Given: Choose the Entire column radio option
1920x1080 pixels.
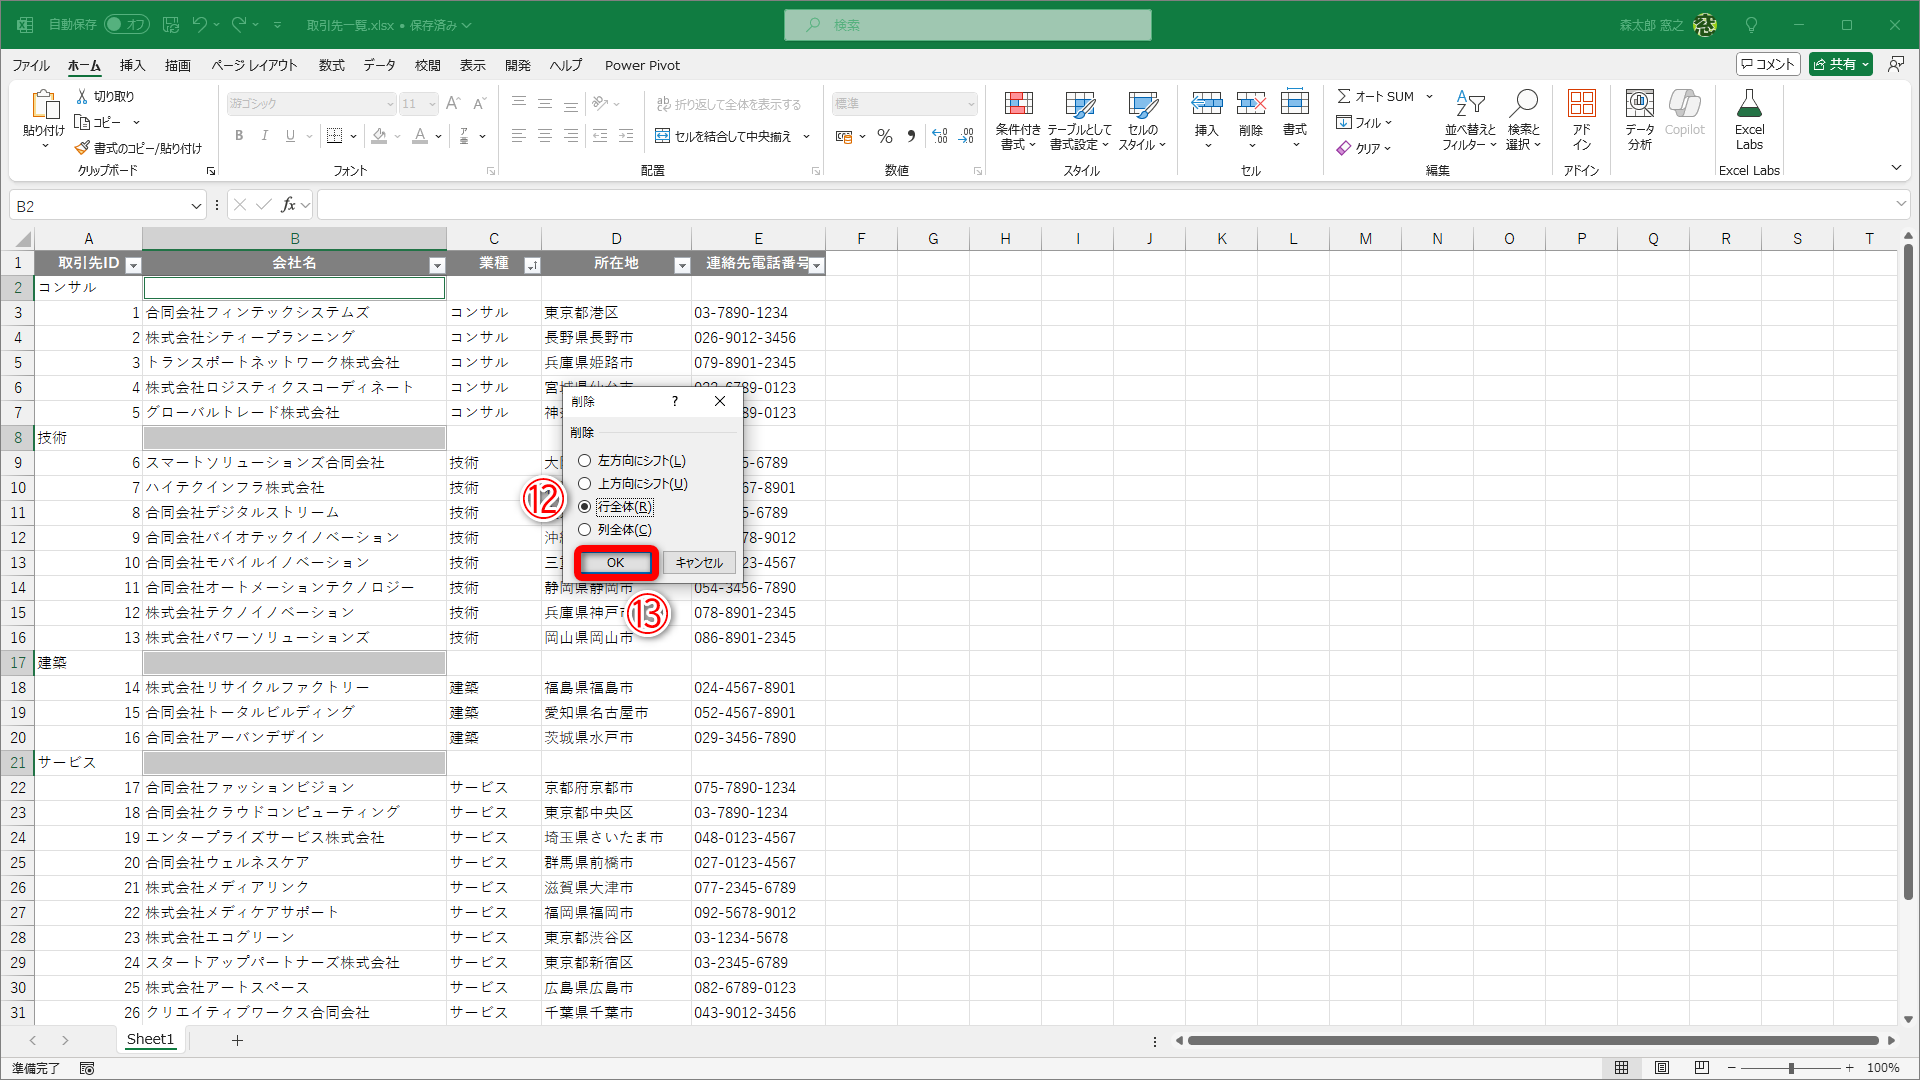Looking at the screenshot, I should click(585, 530).
